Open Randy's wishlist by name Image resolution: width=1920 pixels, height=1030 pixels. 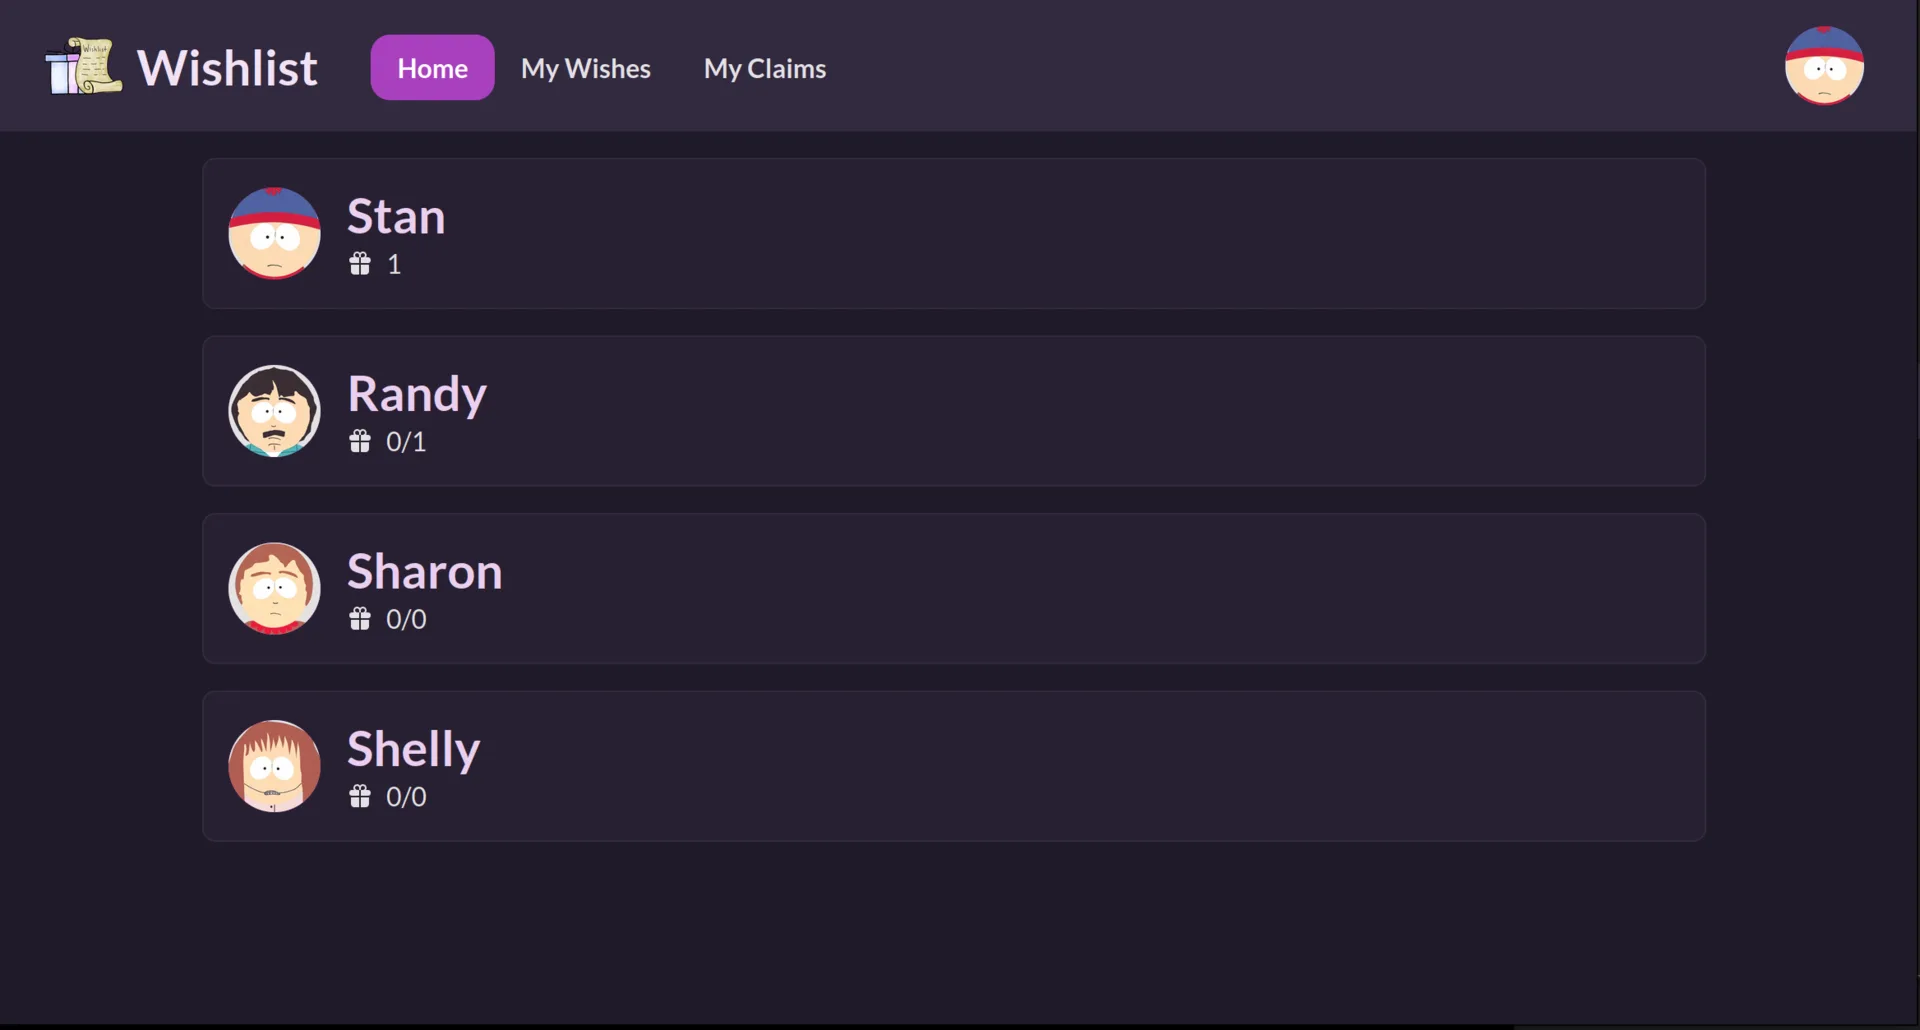click(x=417, y=394)
